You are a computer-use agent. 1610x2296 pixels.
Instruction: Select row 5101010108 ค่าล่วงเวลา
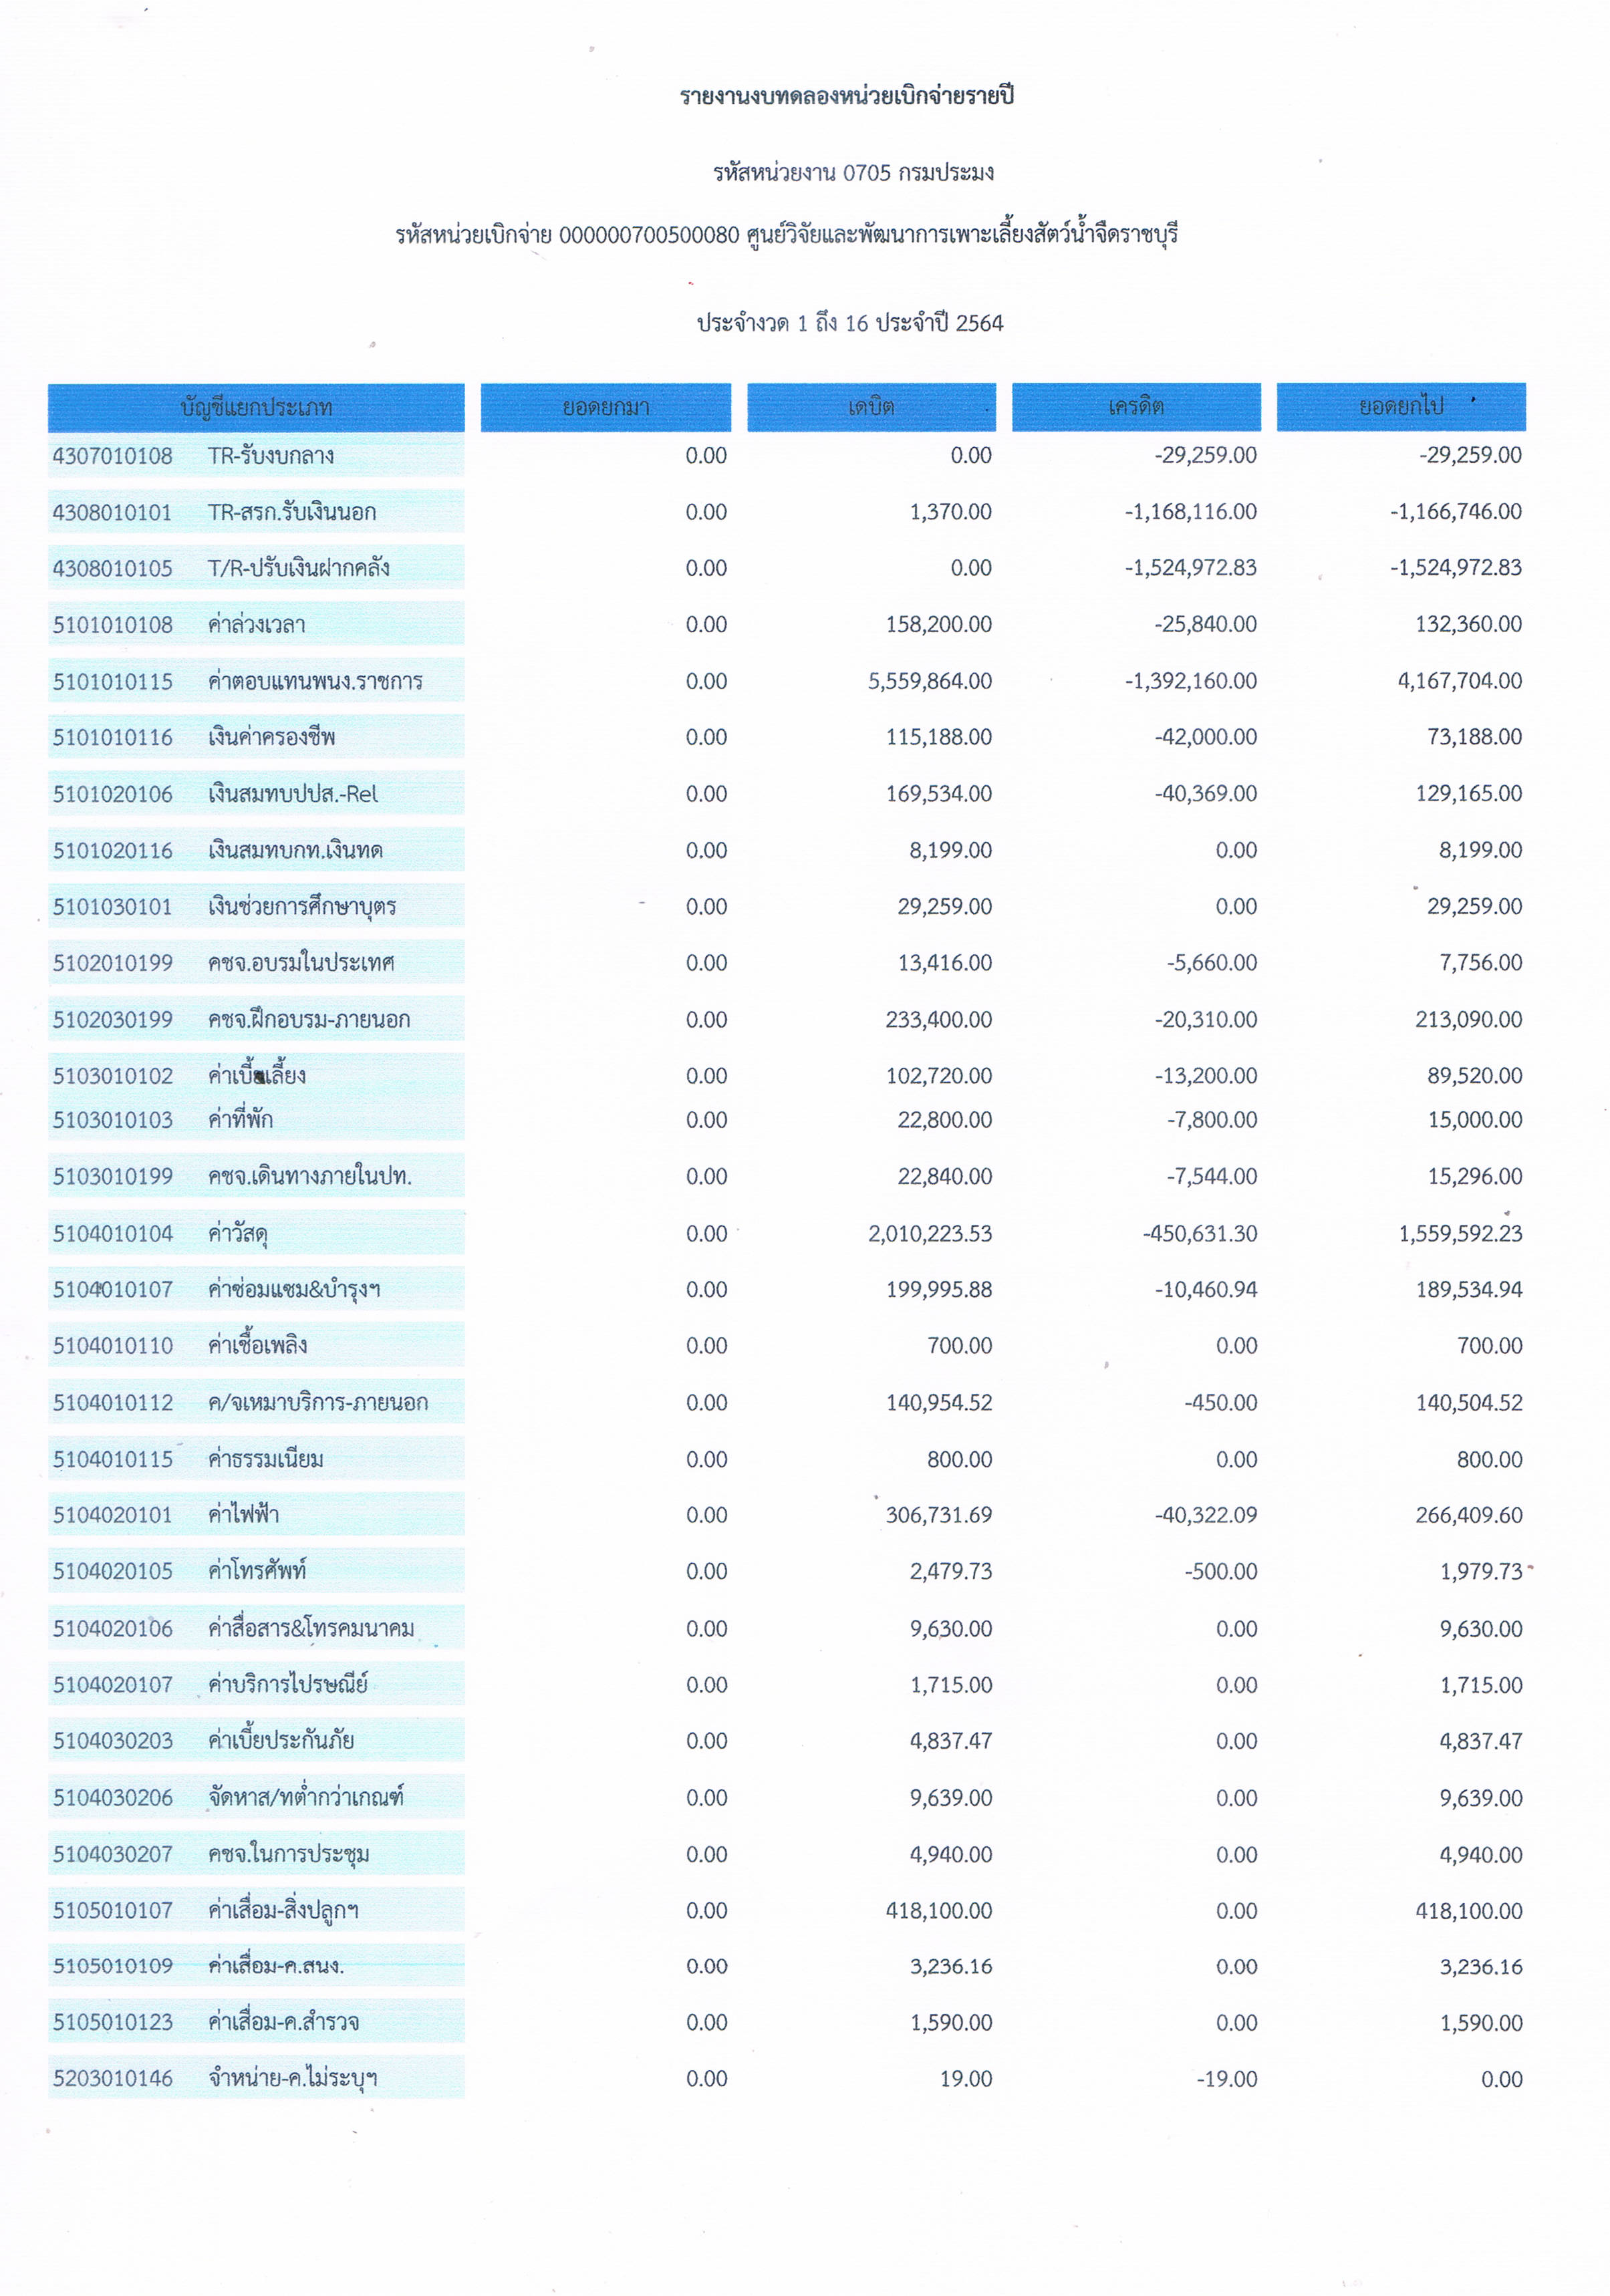coord(256,625)
